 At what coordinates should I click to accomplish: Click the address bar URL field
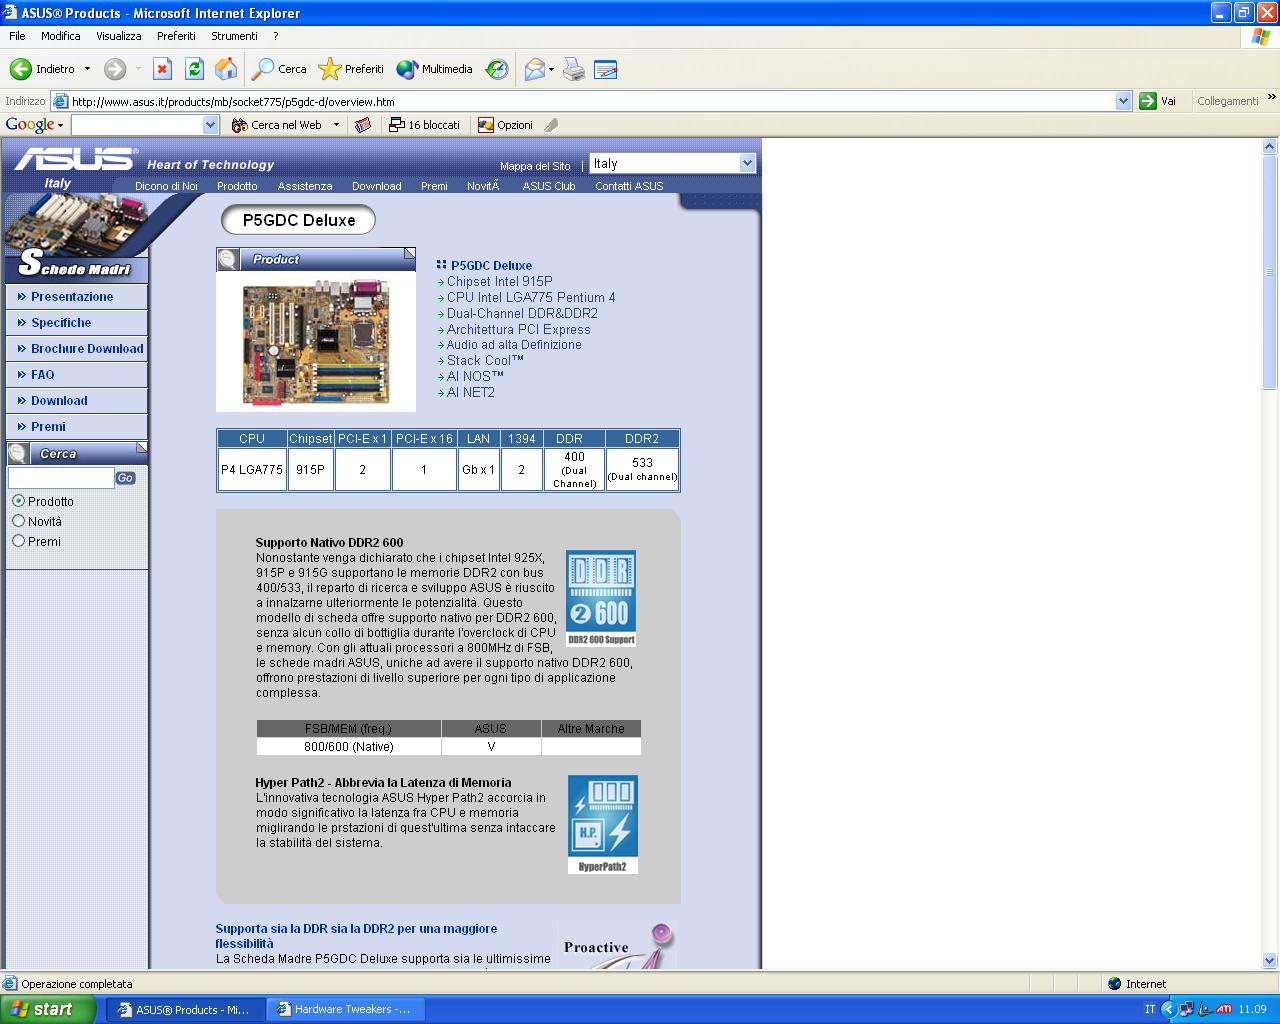pos(592,101)
